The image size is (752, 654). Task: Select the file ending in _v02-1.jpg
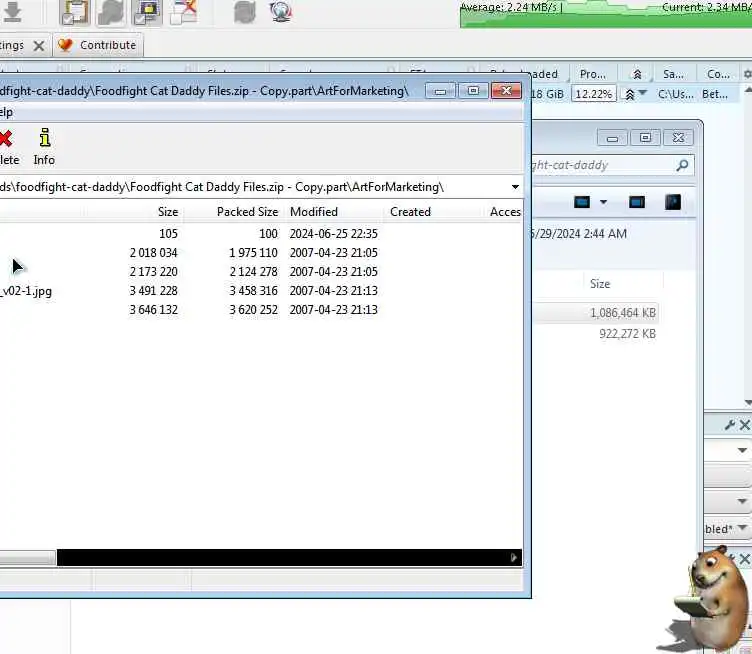pyautogui.click(x=26, y=291)
